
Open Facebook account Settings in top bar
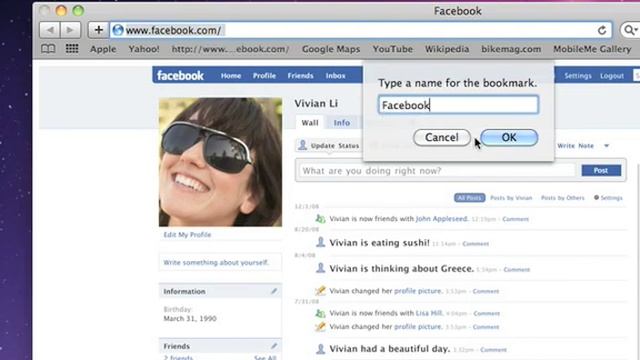point(578,76)
